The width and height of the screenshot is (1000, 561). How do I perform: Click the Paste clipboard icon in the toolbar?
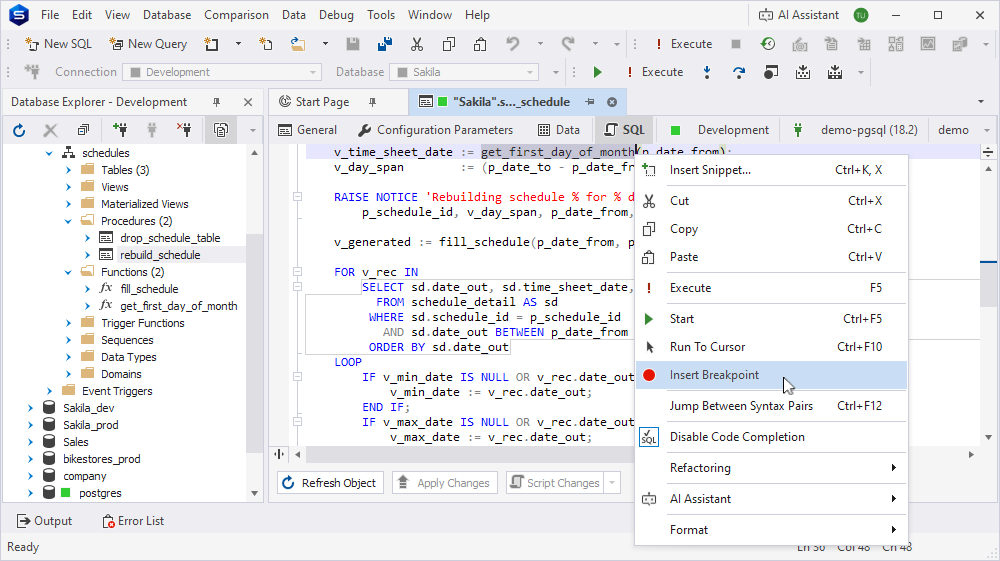[x=480, y=44]
